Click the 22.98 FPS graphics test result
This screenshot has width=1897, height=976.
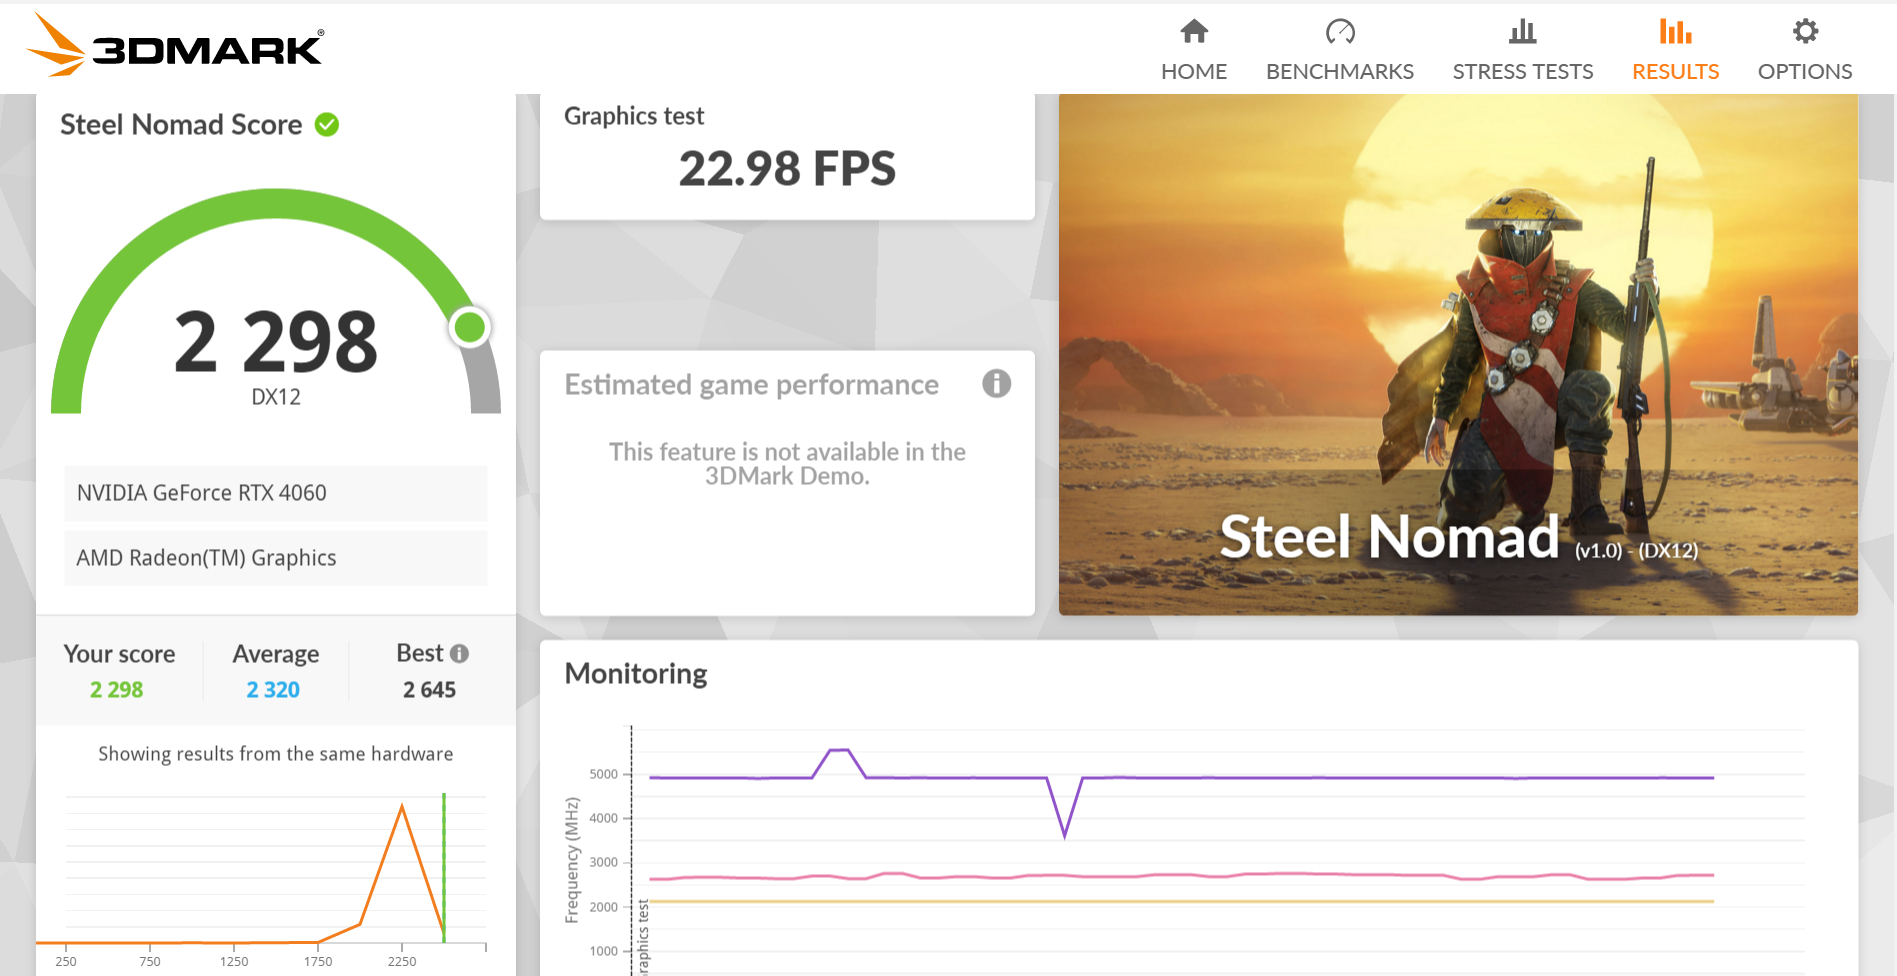pyautogui.click(x=787, y=168)
